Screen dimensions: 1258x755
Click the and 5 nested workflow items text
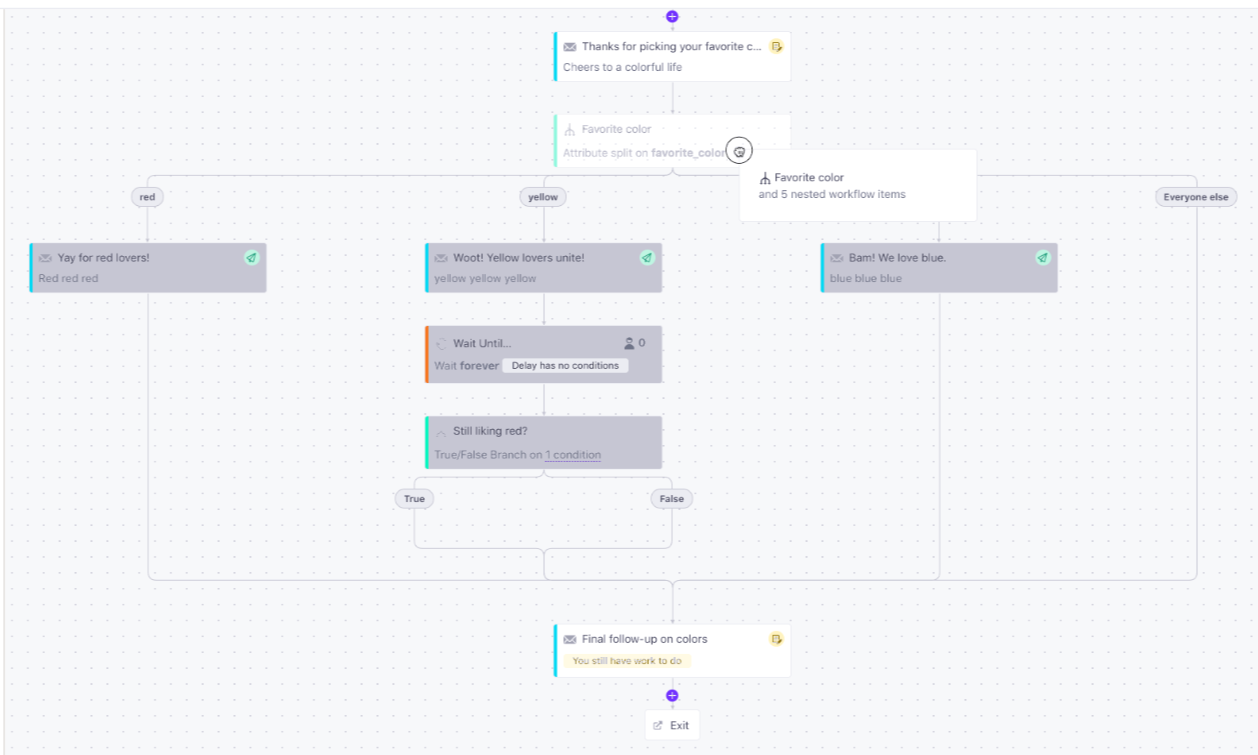[832, 194]
